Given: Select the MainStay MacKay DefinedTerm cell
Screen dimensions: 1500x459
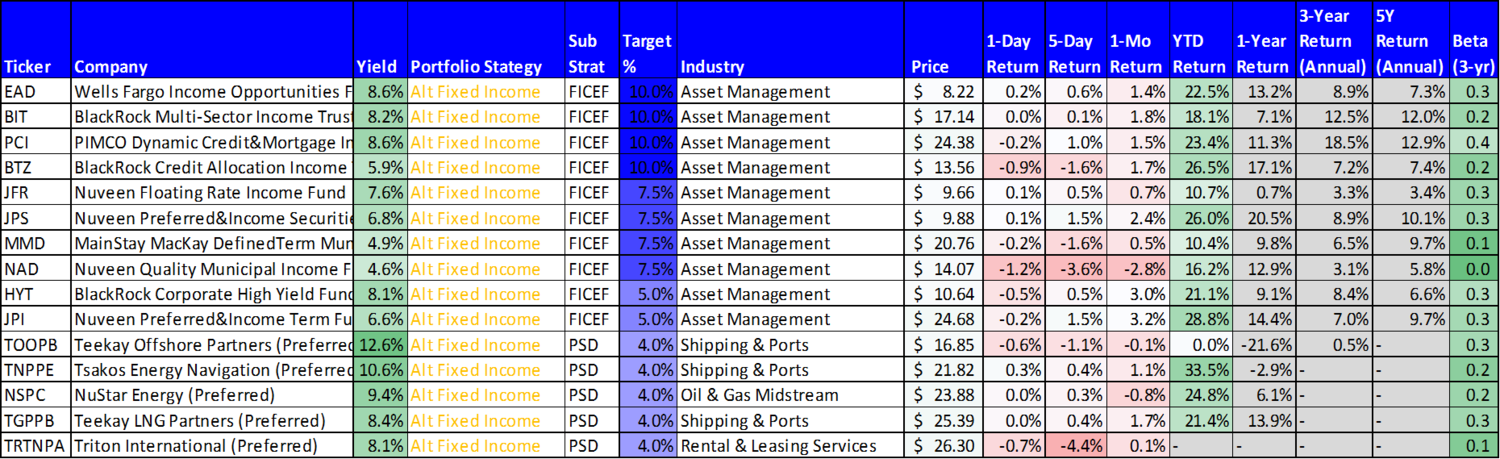Looking at the screenshot, I should 212,243.
